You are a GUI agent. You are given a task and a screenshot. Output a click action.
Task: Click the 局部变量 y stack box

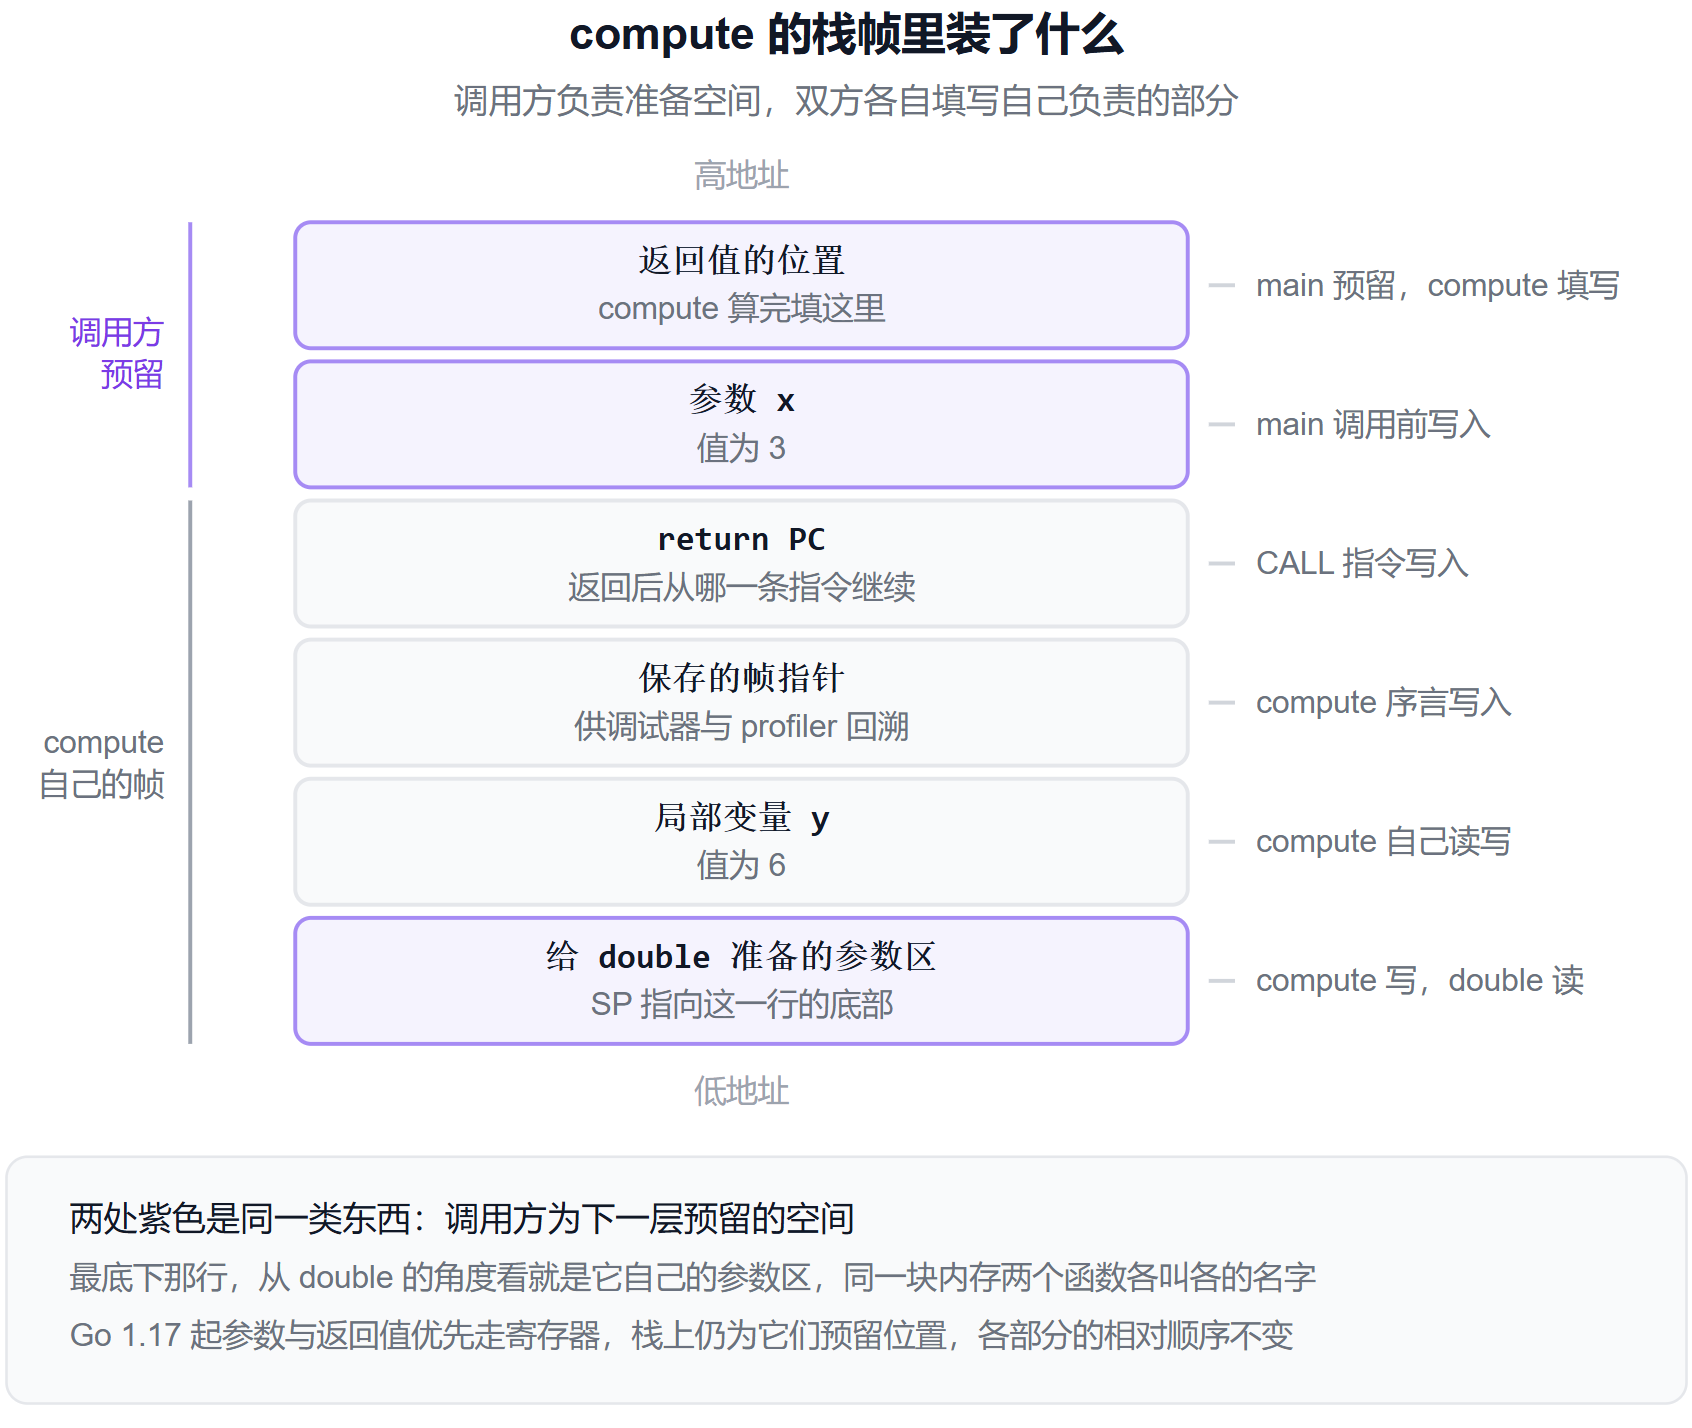point(741,841)
